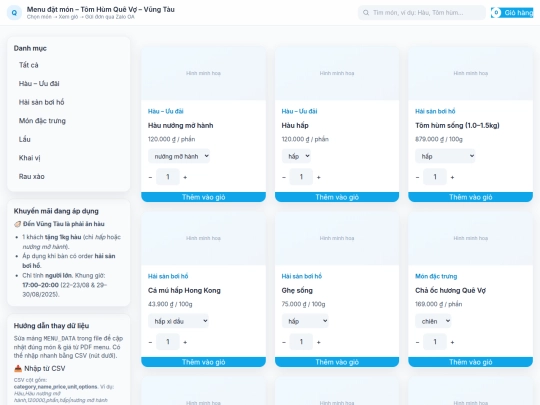This screenshot has width=540, height=405.
Task: Open cooking option dropdown for Ghẹ sống
Action: pos(305,321)
